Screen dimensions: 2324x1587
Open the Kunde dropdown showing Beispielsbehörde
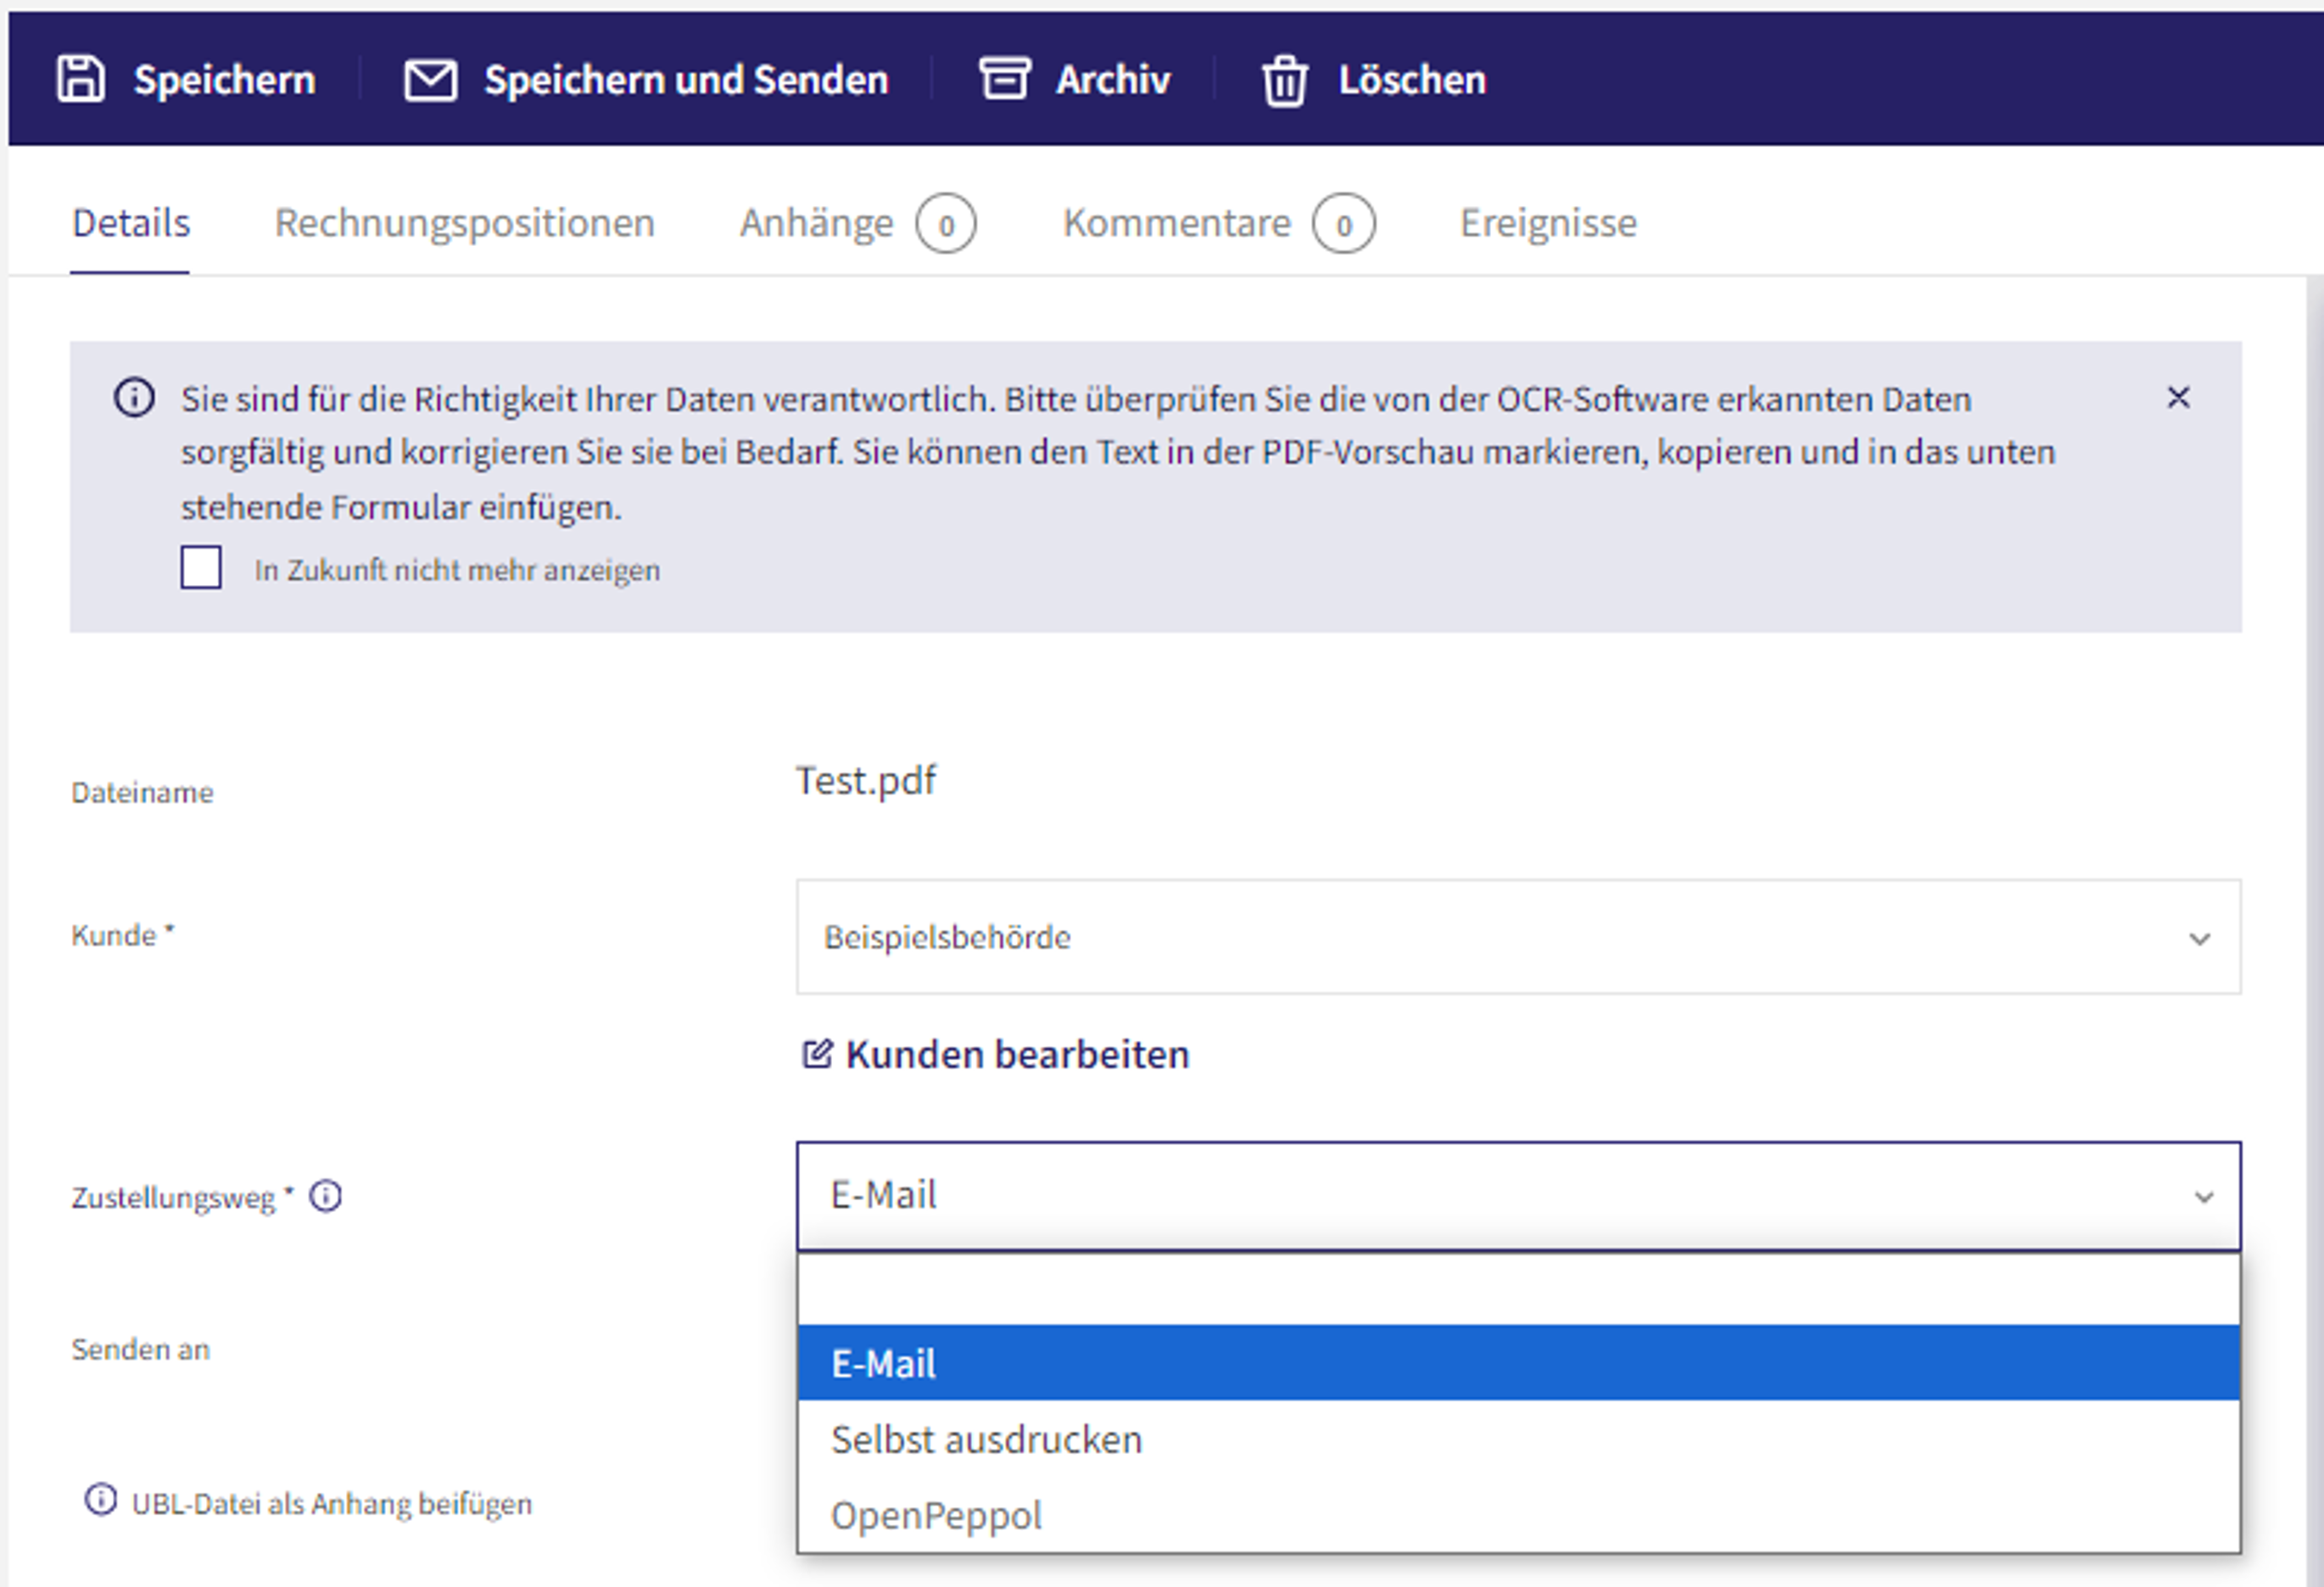1518,937
